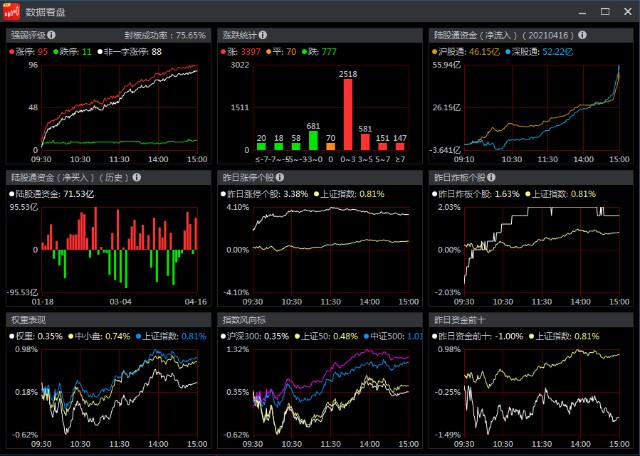Viewport: 640px width, 456px height.
Task: Open info icon for 陆股通资金(净流入) panel
Action: point(554,35)
